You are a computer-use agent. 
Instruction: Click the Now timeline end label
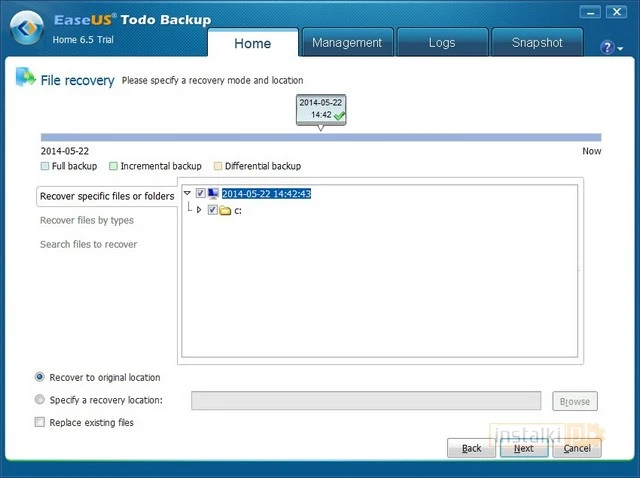click(x=591, y=151)
